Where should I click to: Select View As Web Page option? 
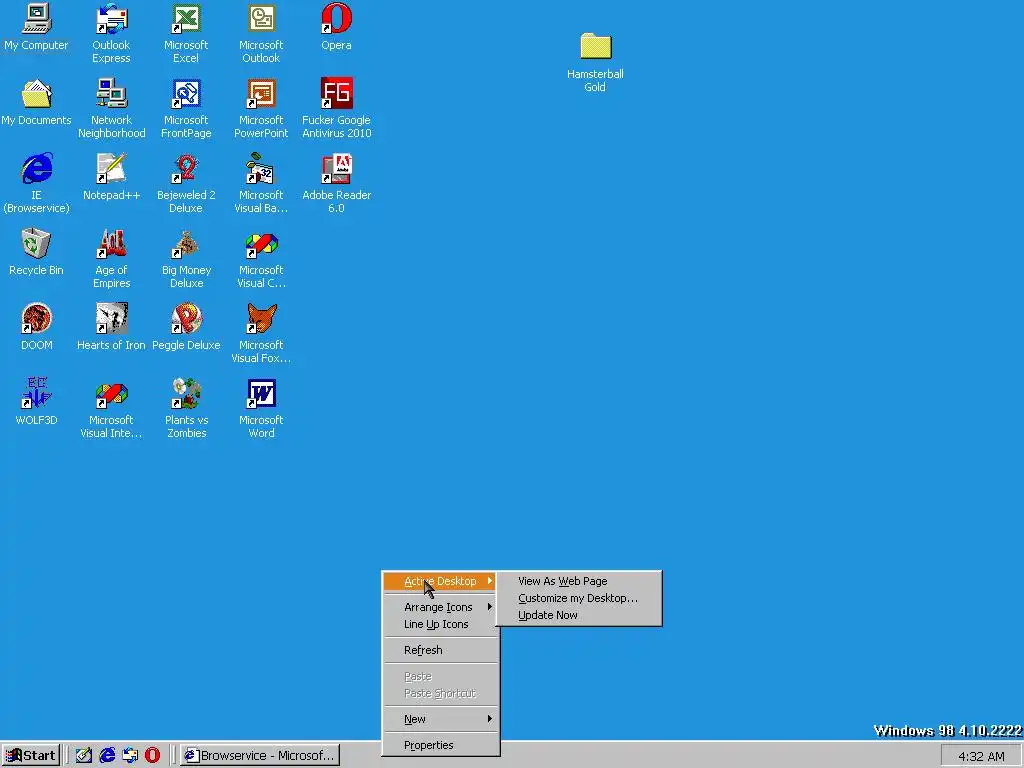(579, 581)
